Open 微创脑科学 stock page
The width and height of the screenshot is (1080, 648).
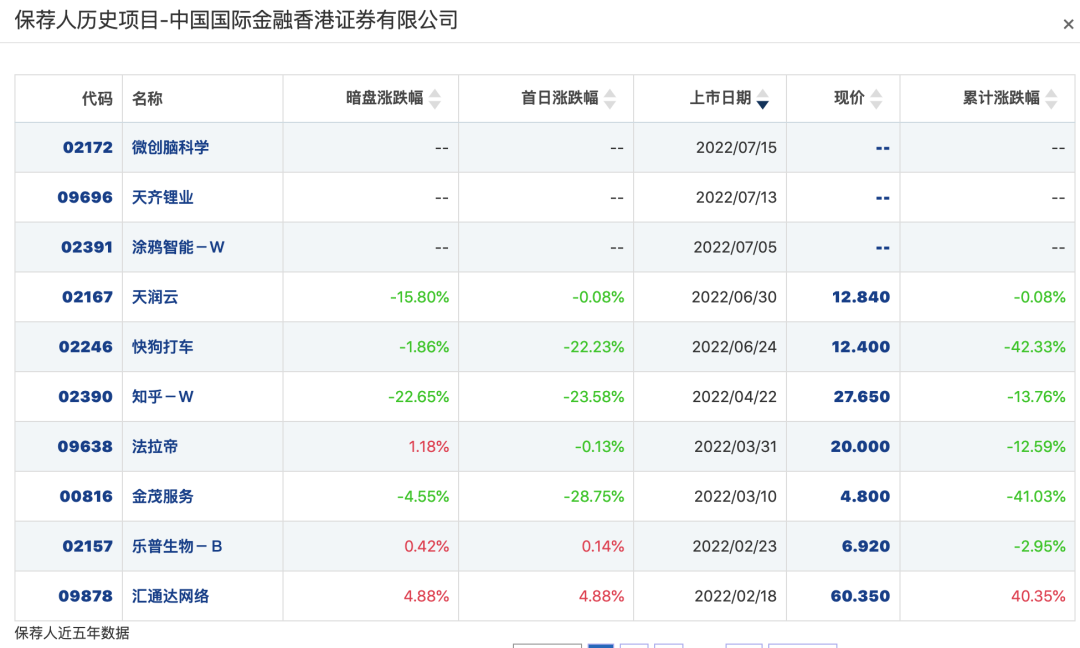(170, 147)
